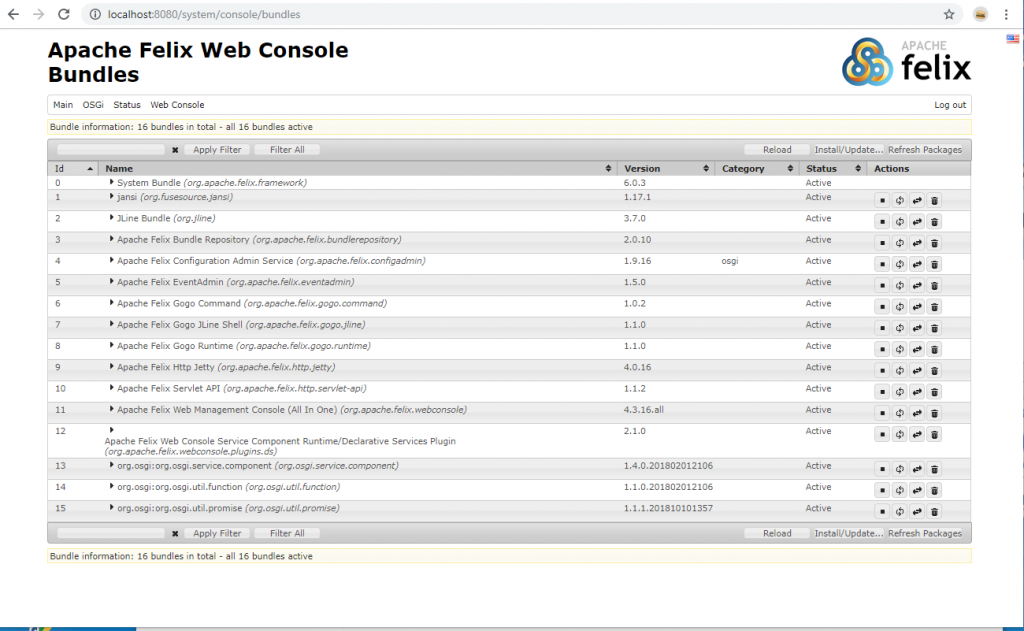Stop the JLine Bundle
This screenshot has height=631, width=1024.
pos(882,222)
